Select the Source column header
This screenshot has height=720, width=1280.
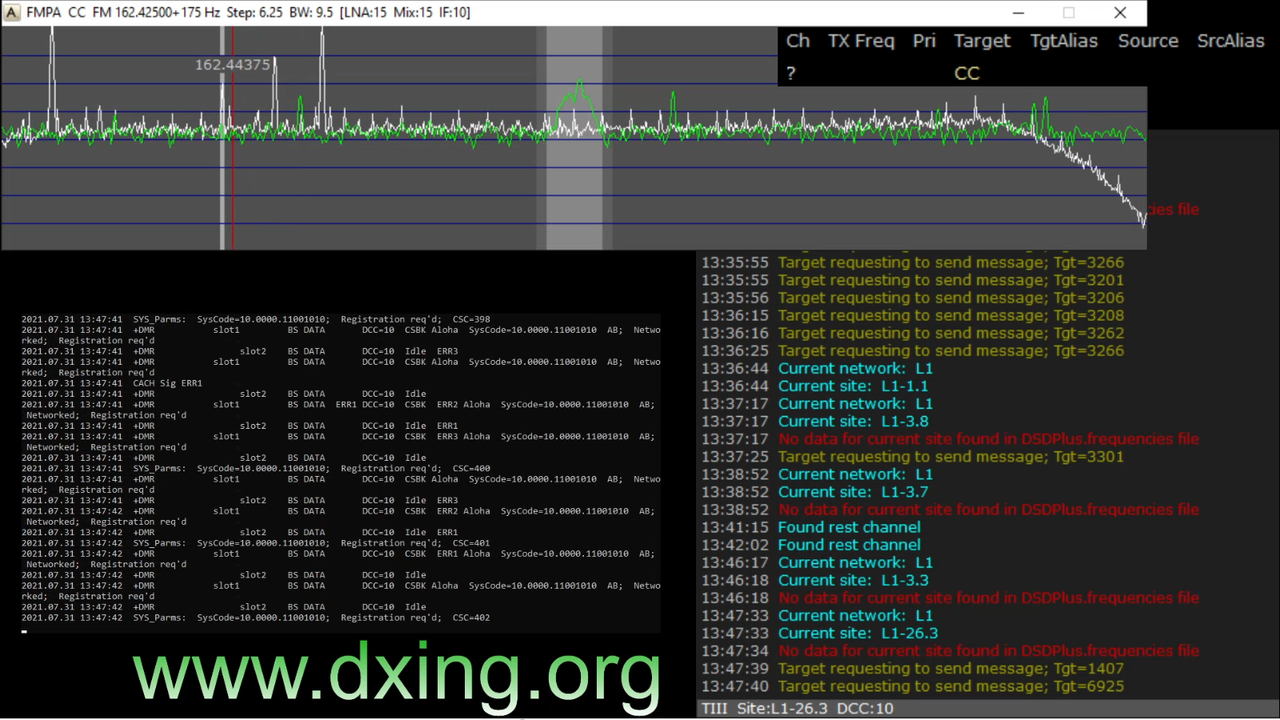tap(1148, 41)
